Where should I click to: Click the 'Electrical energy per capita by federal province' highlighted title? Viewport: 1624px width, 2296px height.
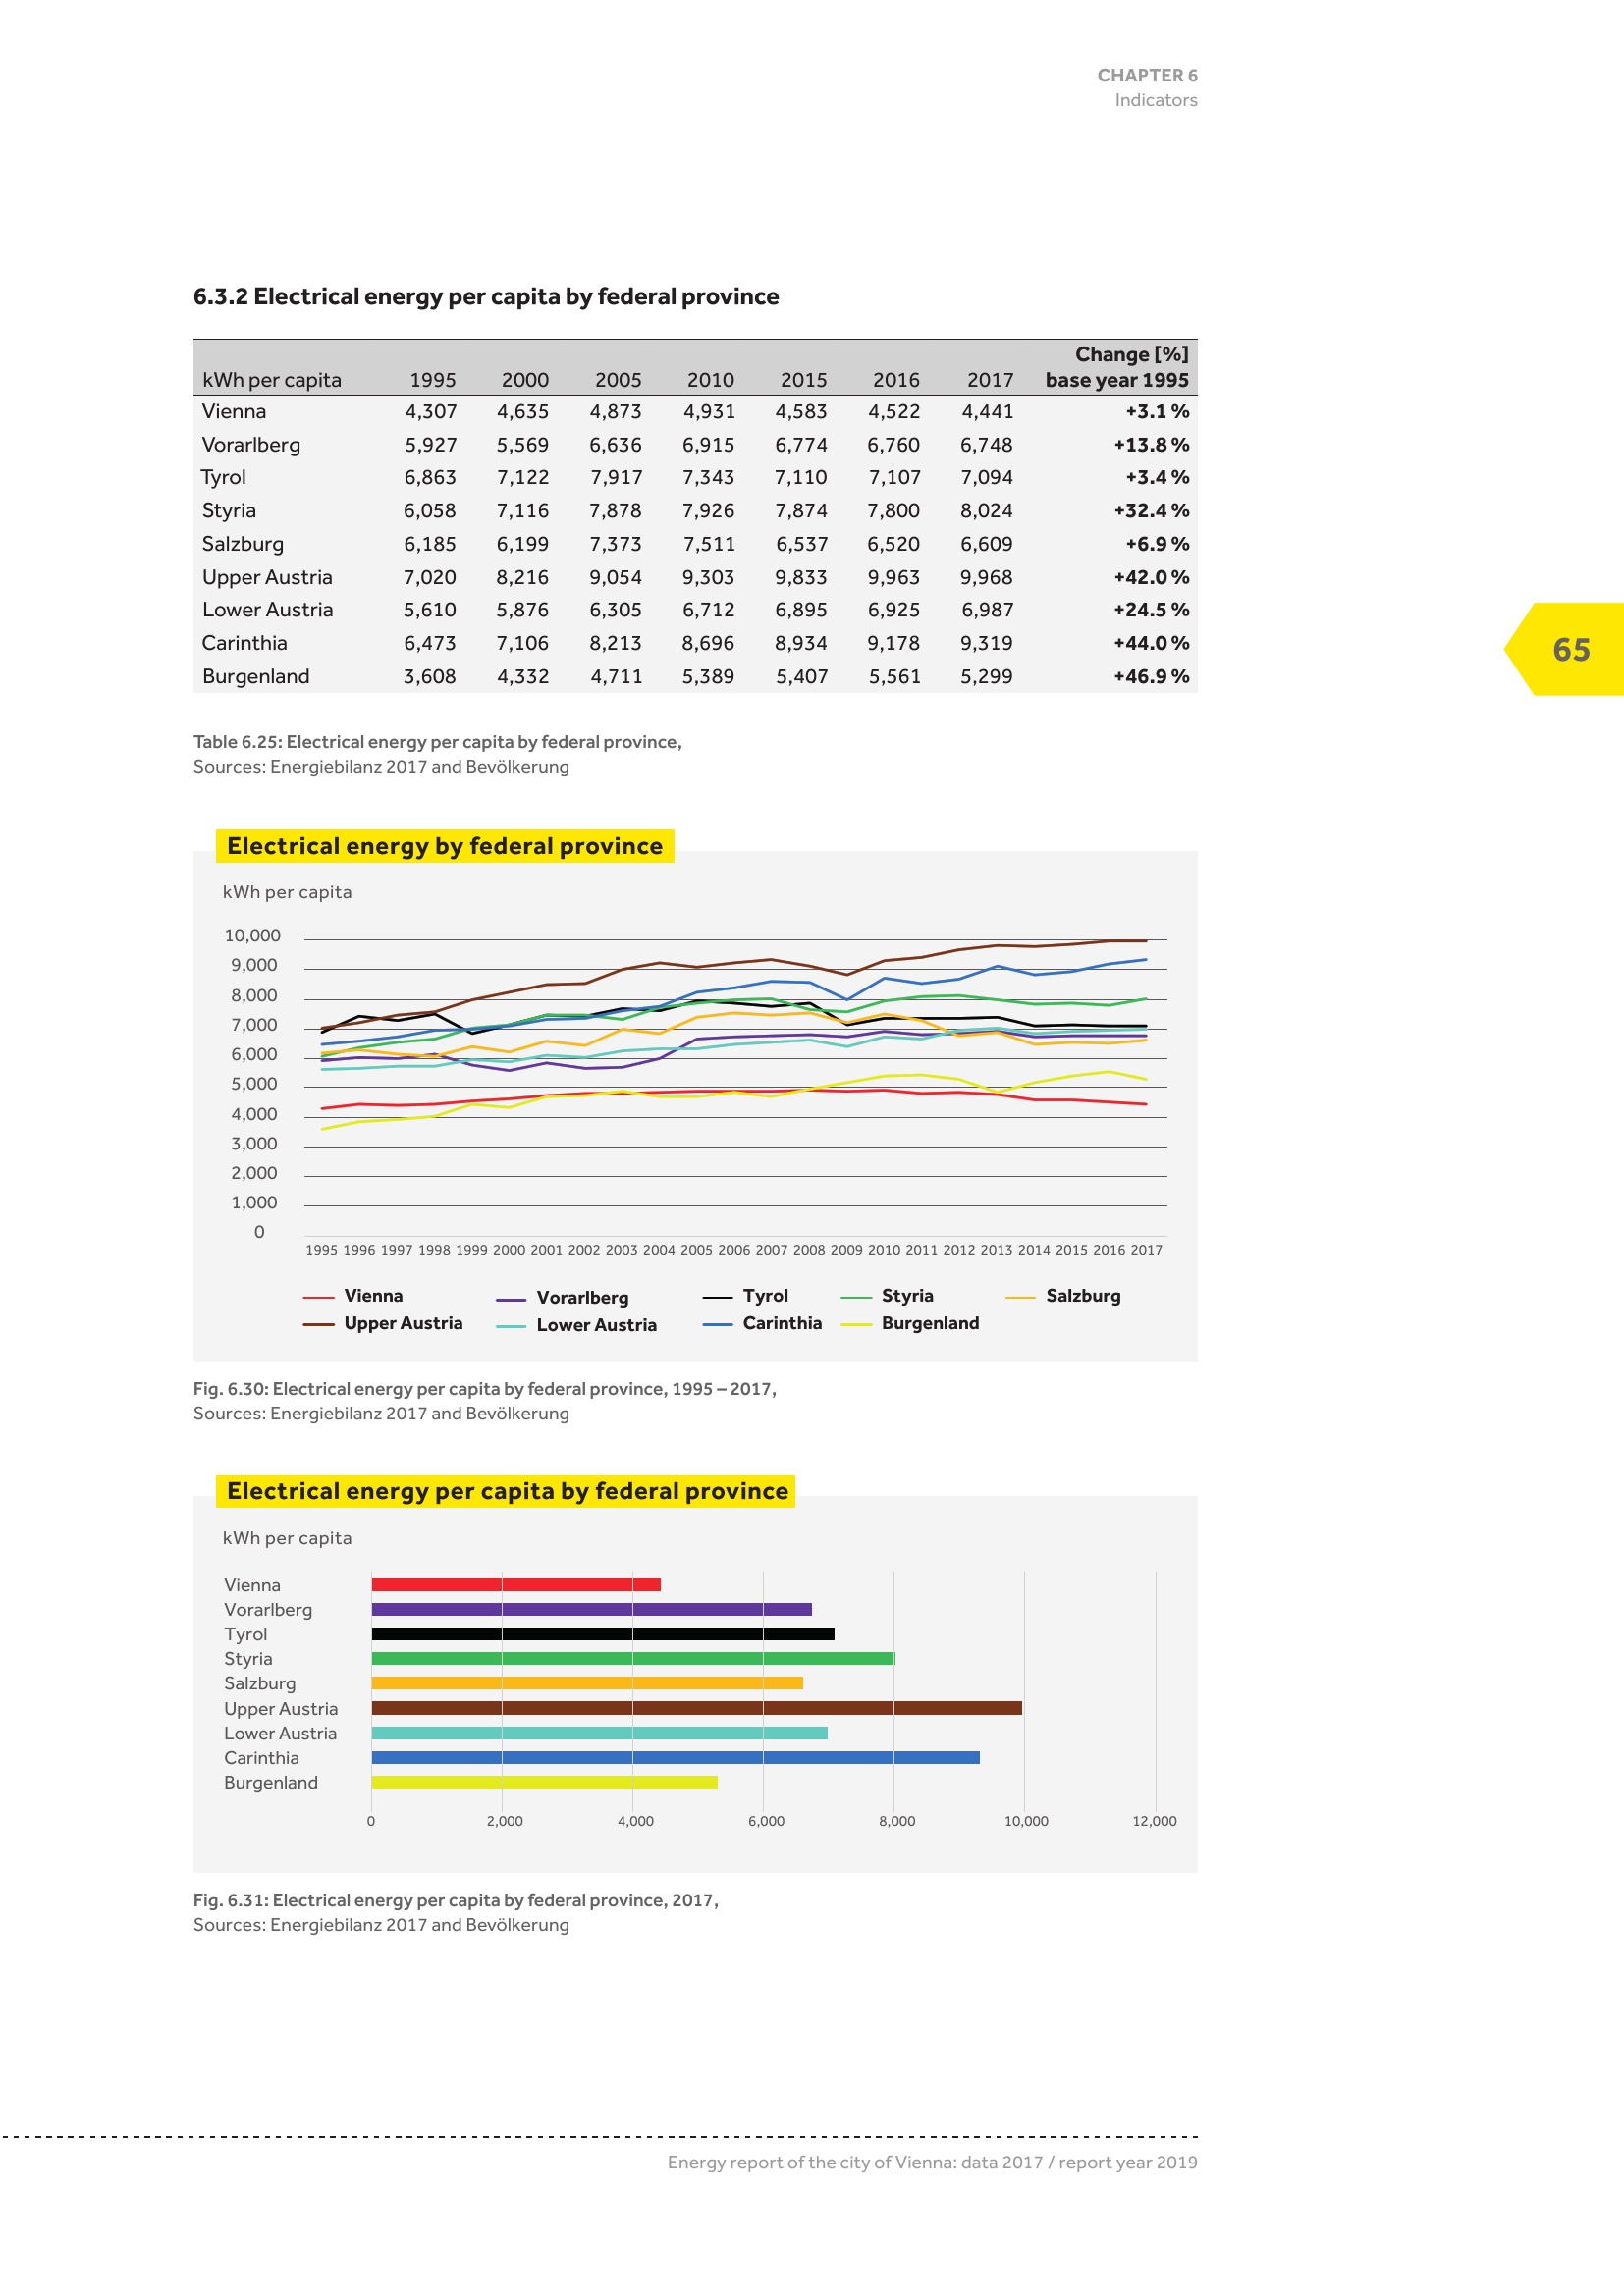(x=507, y=1491)
